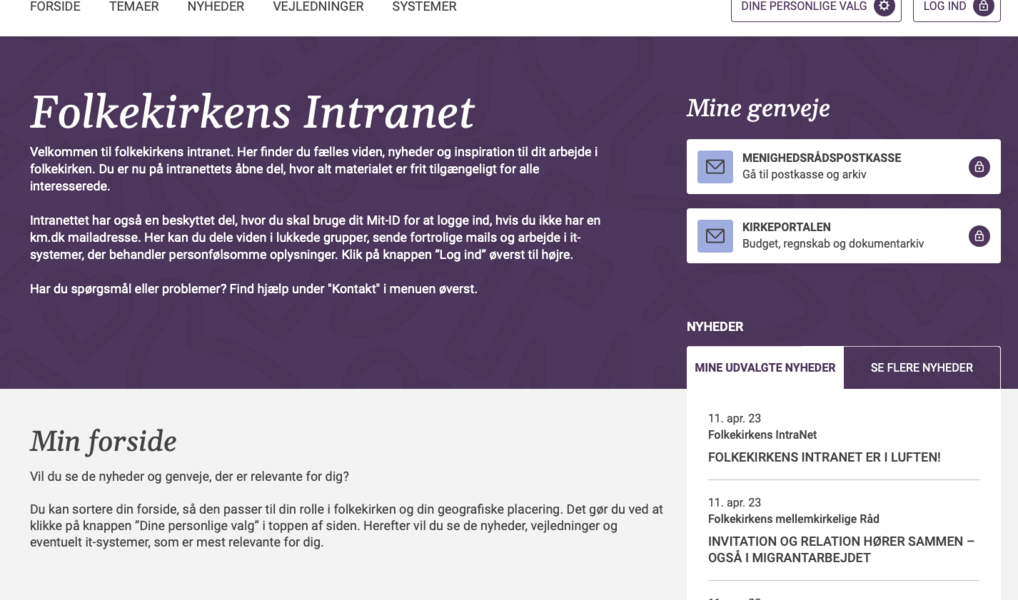Screen dimensions: 1018x600
Task: Open the Temaer menu
Action: (x=134, y=7)
